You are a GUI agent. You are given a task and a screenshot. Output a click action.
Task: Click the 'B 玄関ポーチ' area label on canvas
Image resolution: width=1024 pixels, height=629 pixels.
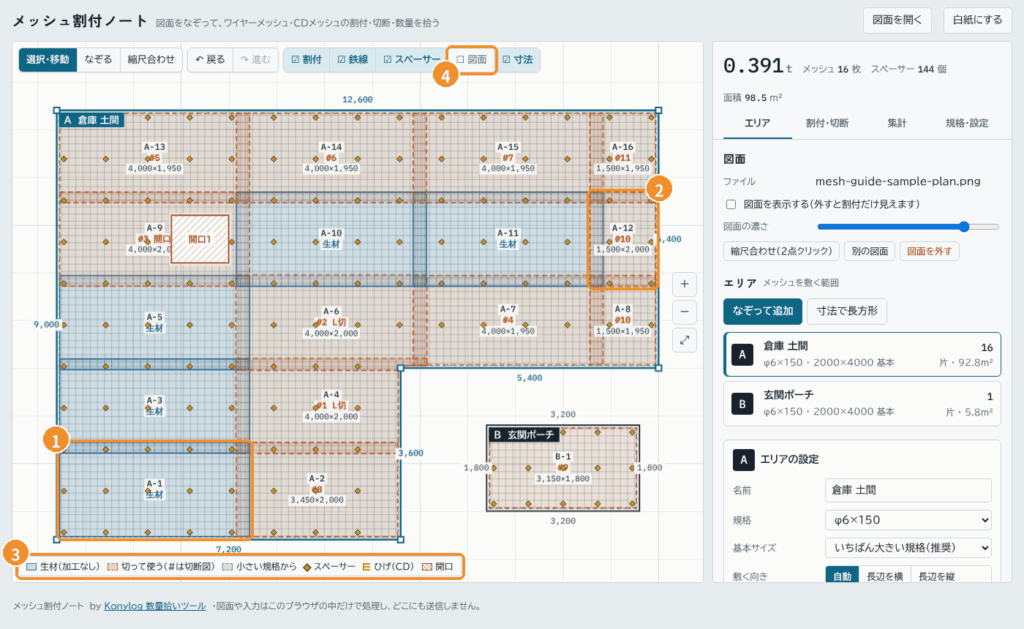pyautogui.click(x=524, y=434)
